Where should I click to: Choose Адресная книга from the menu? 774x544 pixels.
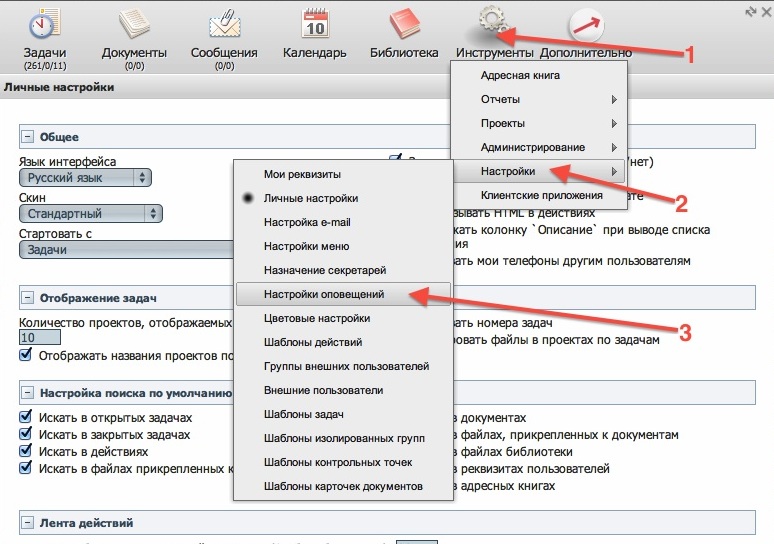tap(520, 75)
